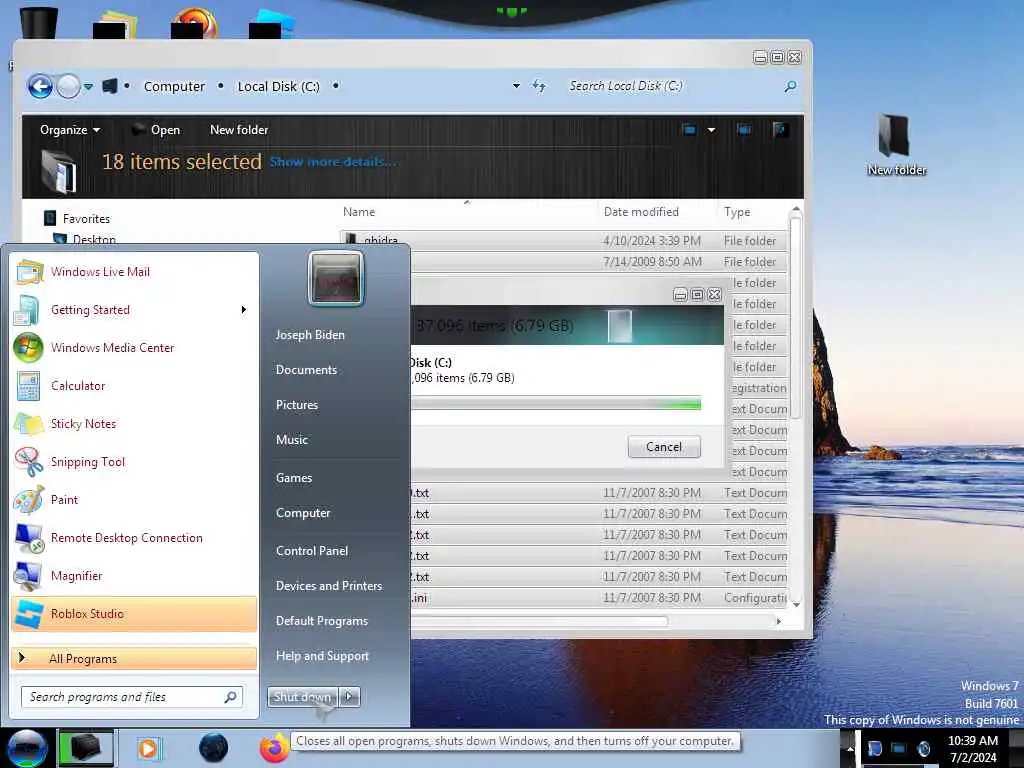The image size is (1024, 768).
Task: Cancel the file operation dialog
Action: (x=664, y=447)
